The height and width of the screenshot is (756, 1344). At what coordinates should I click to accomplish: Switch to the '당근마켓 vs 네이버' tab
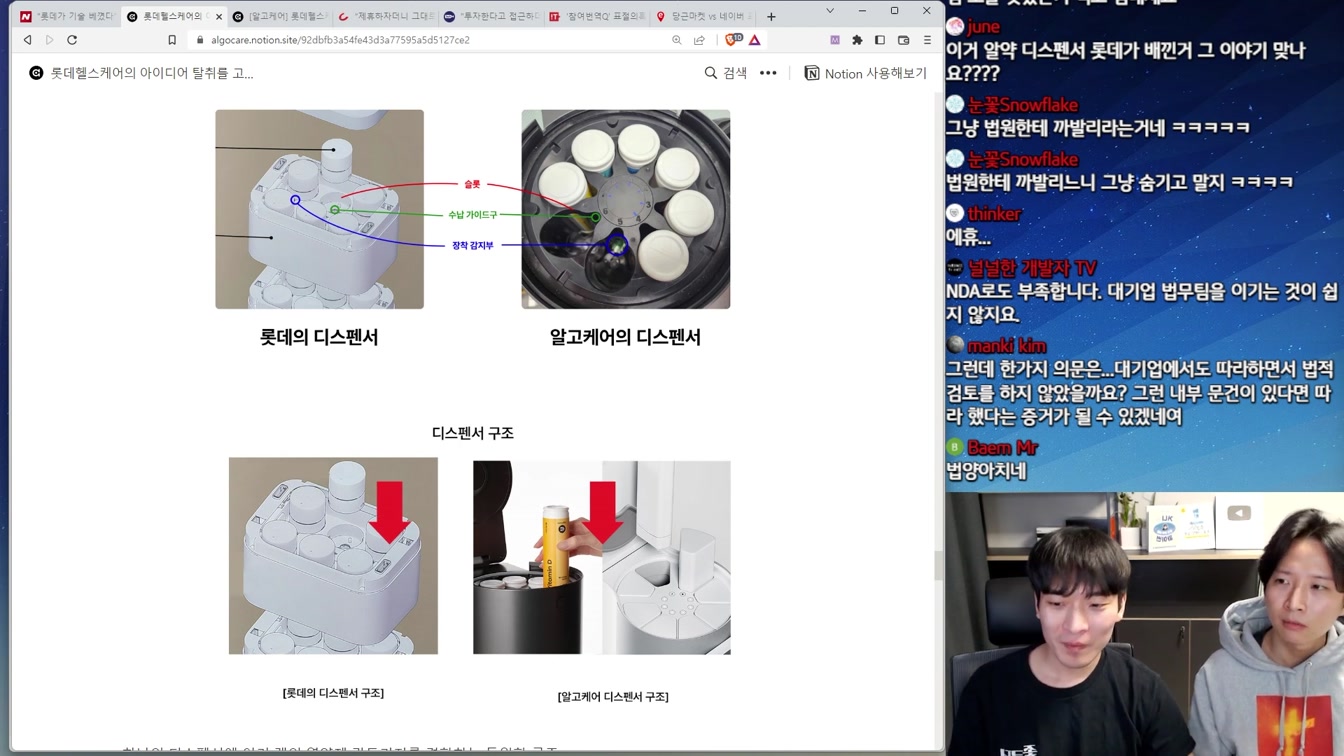tap(703, 16)
